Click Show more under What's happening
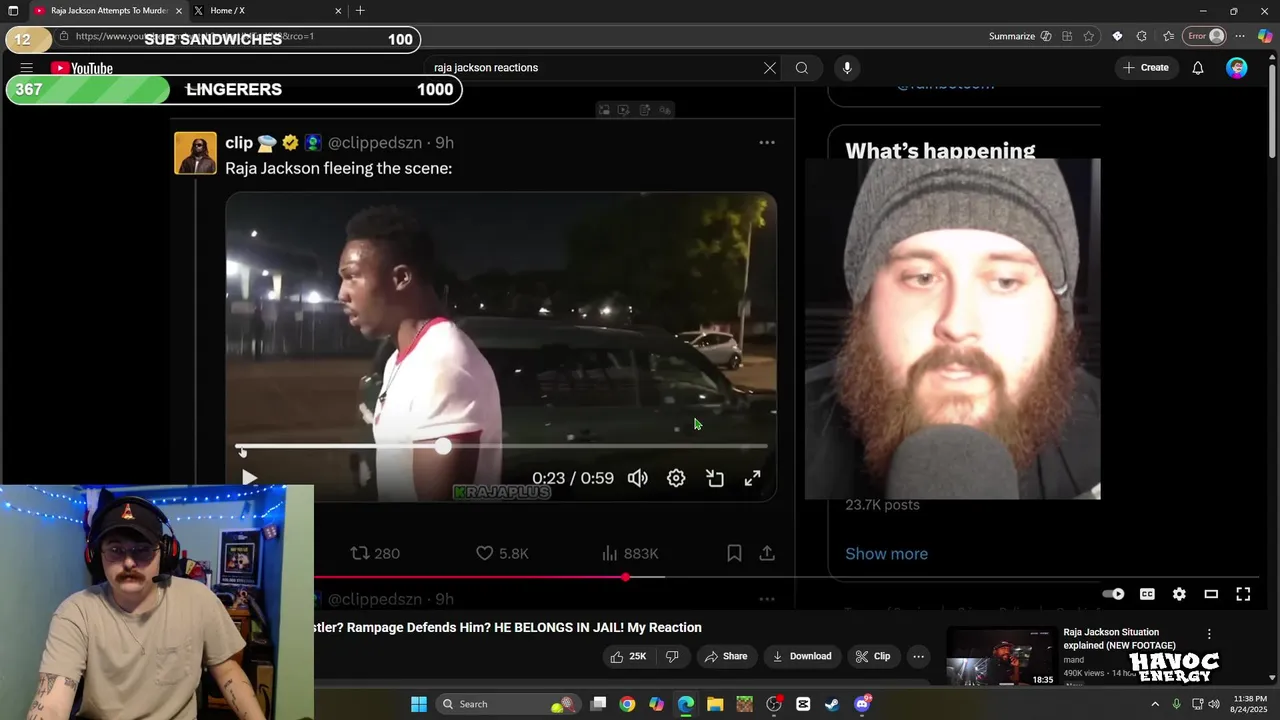This screenshot has height=720, width=1280. 886,554
